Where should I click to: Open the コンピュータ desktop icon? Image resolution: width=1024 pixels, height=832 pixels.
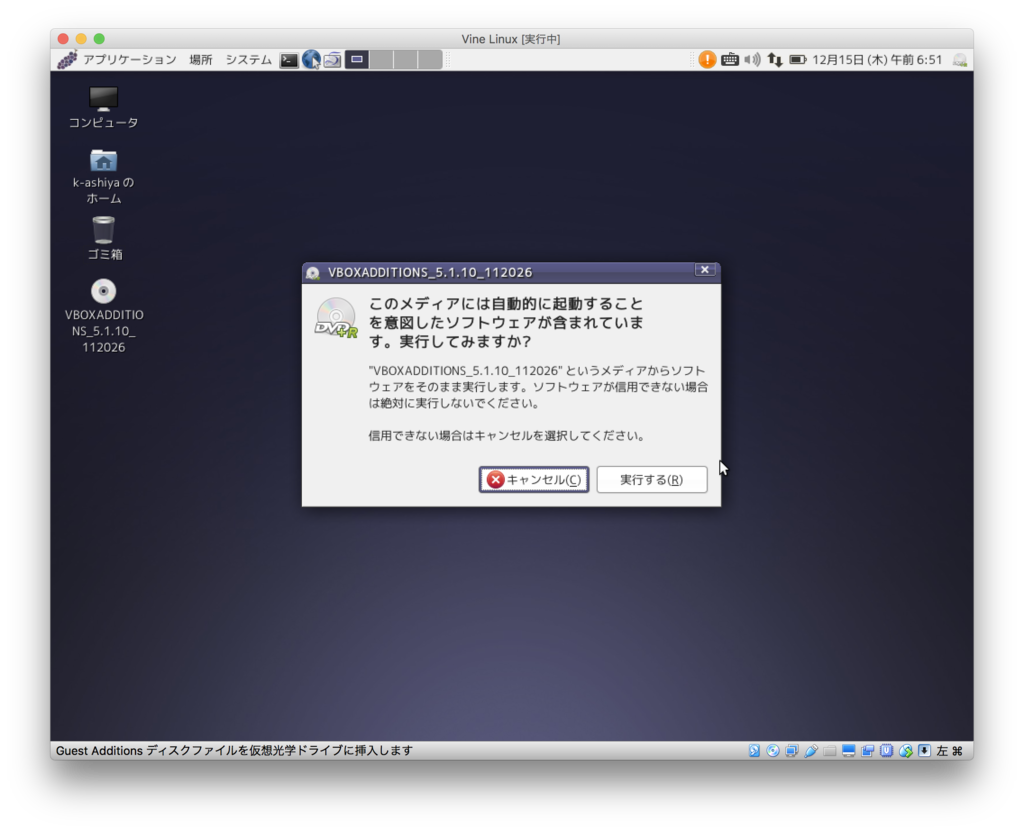(103, 108)
